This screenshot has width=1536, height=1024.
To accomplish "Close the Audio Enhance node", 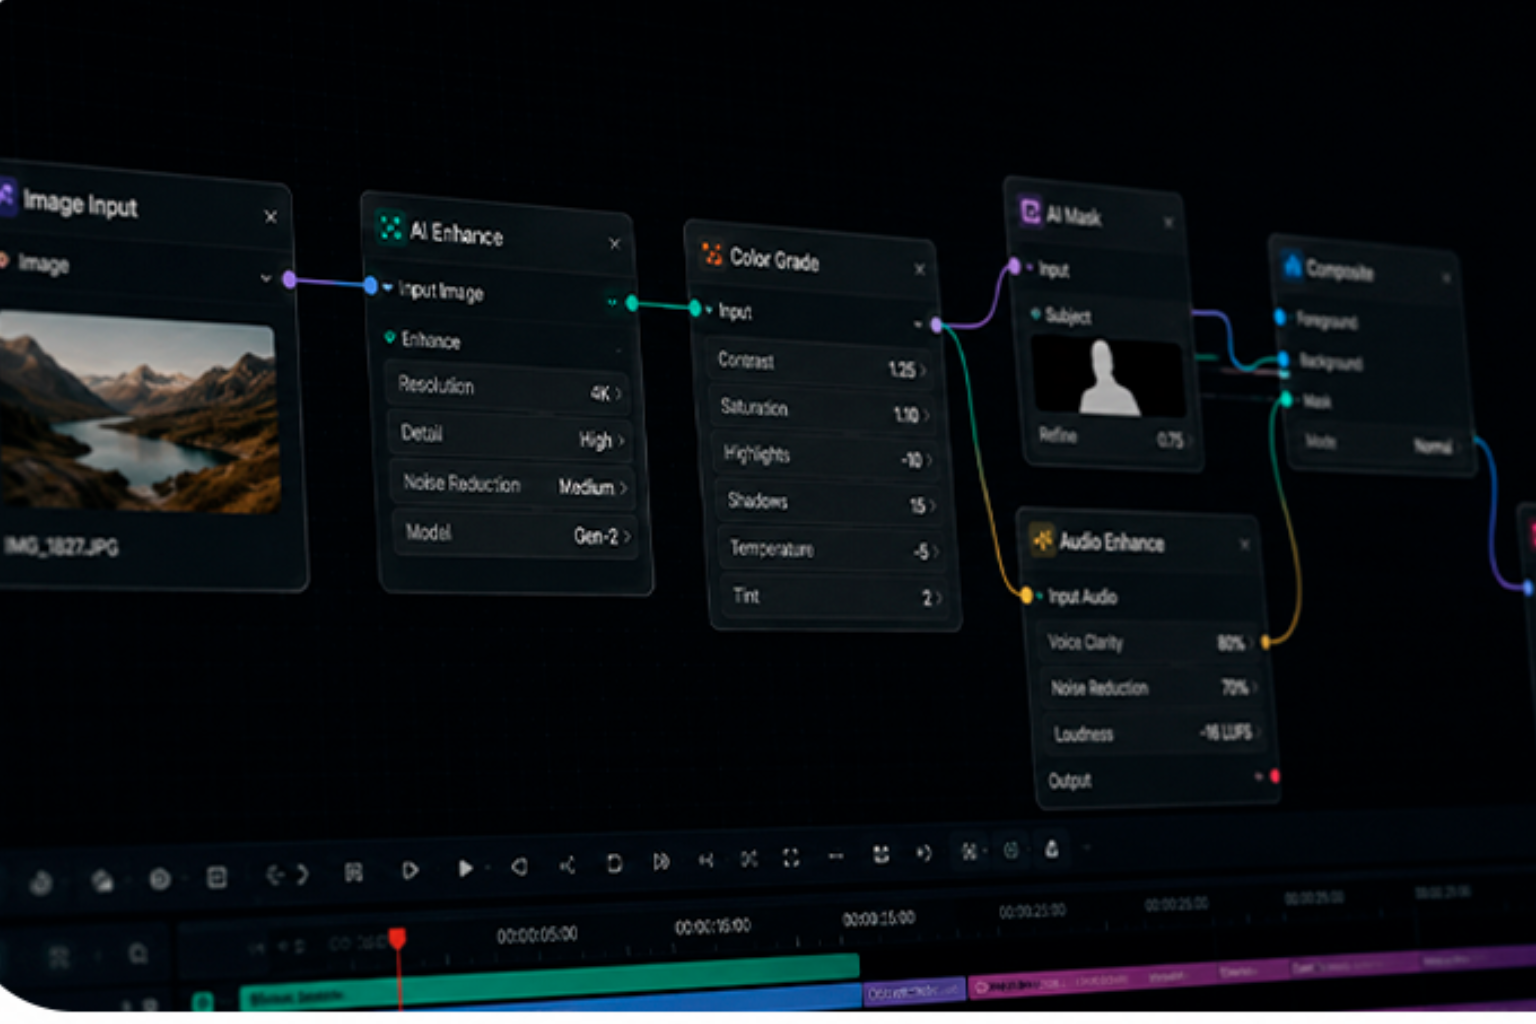I will (1244, 544).
